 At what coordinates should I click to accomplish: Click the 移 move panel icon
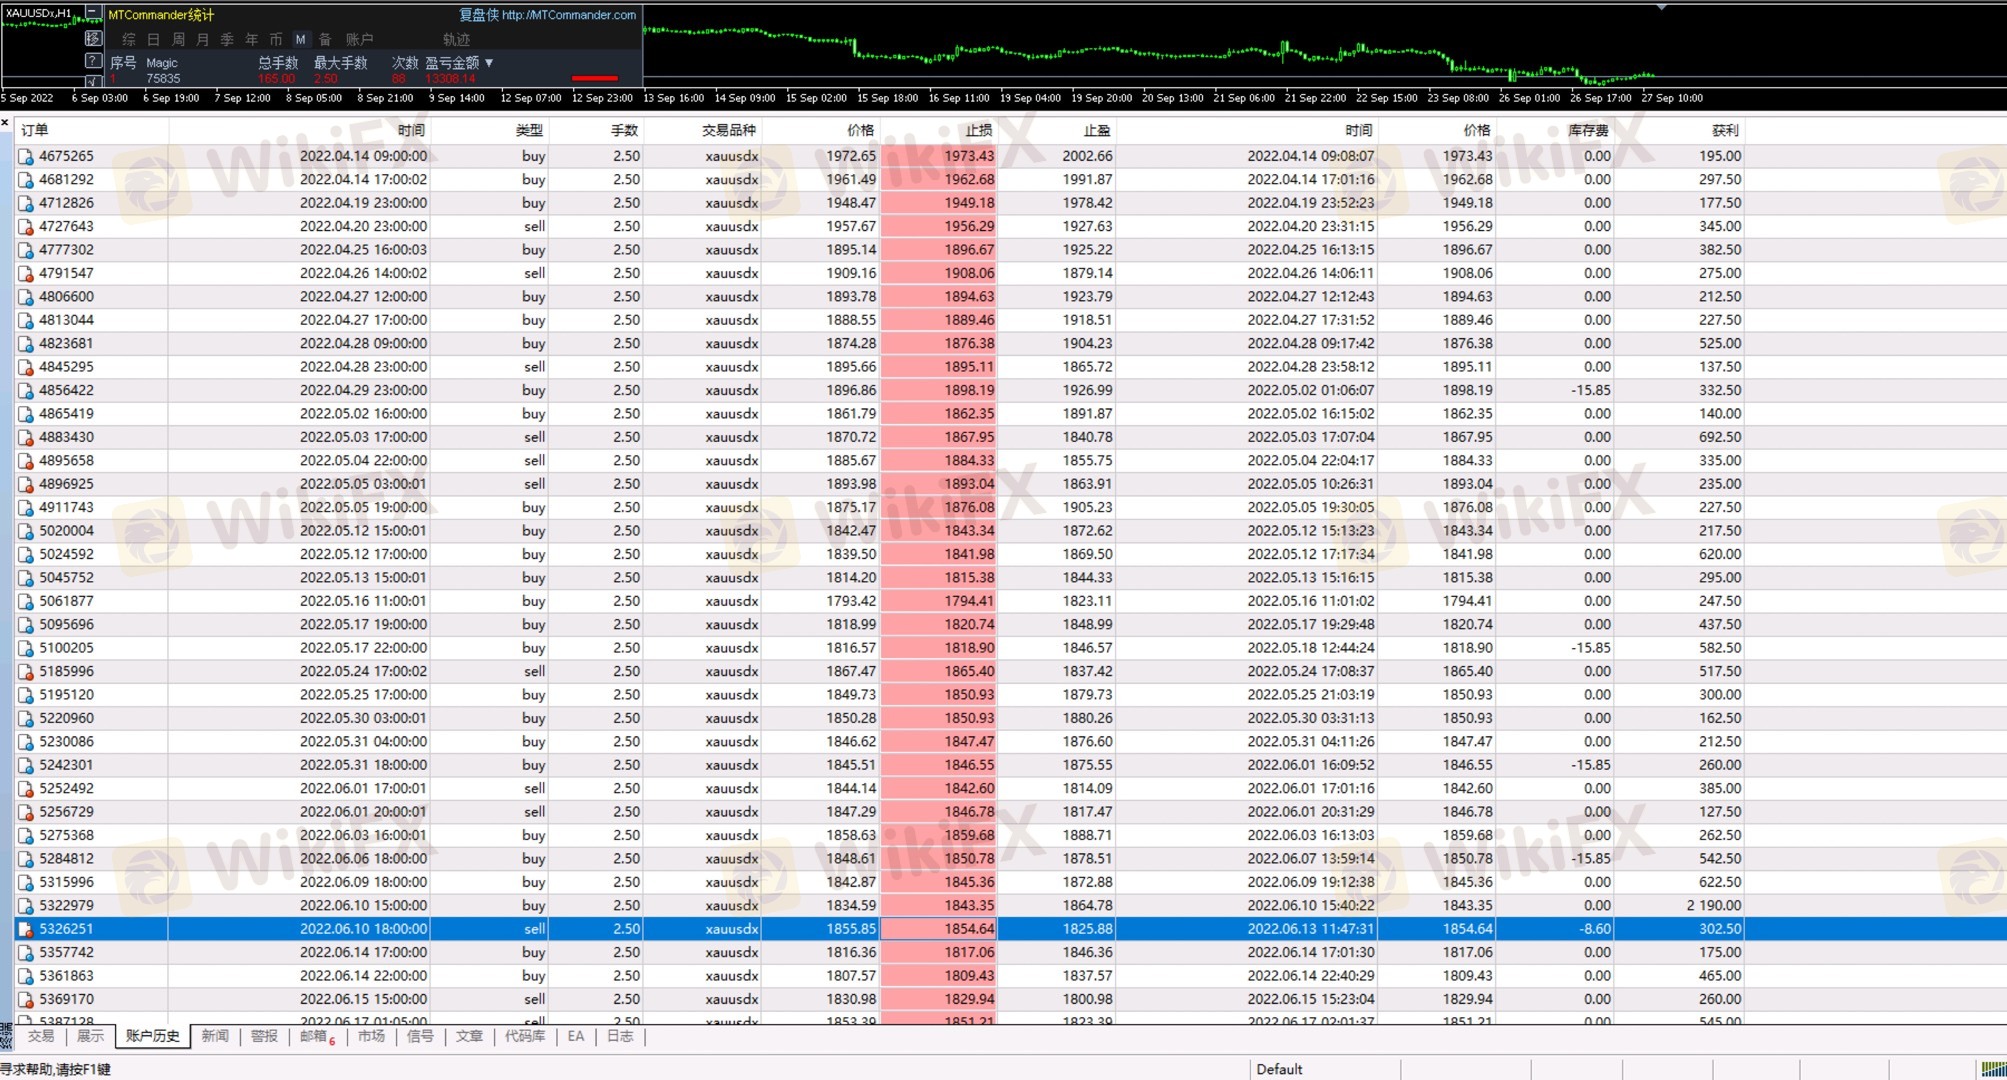pyautogui.click(x=92, y=38)
